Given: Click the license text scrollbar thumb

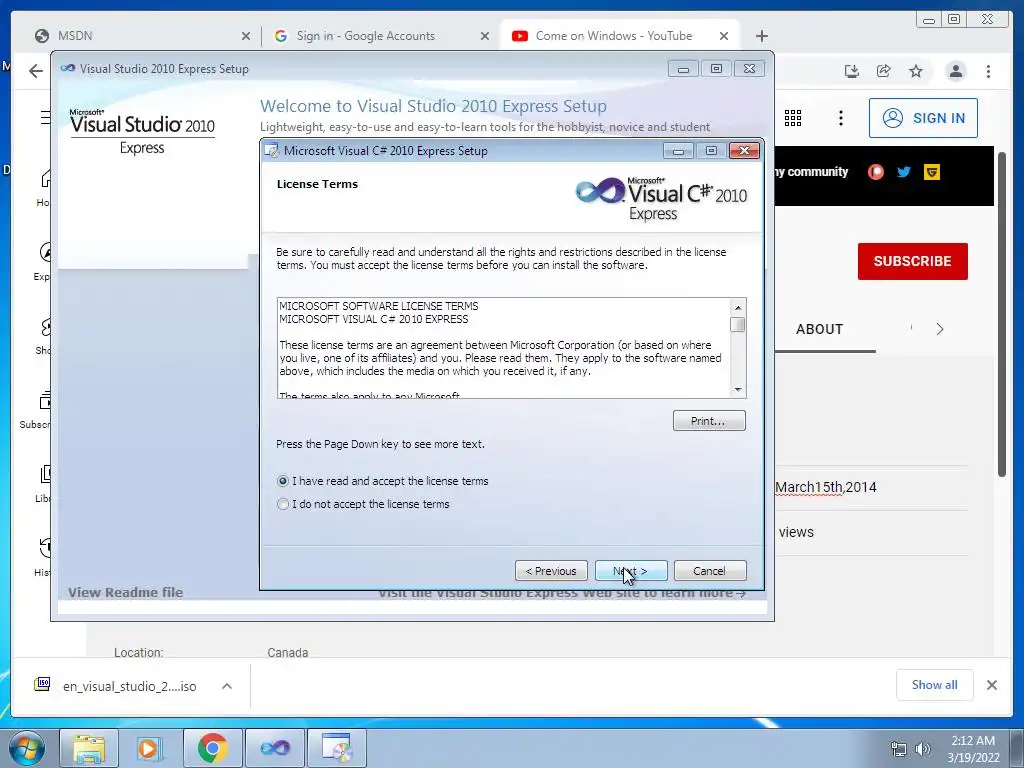Looking at the screenshot, I should [738, 325].
